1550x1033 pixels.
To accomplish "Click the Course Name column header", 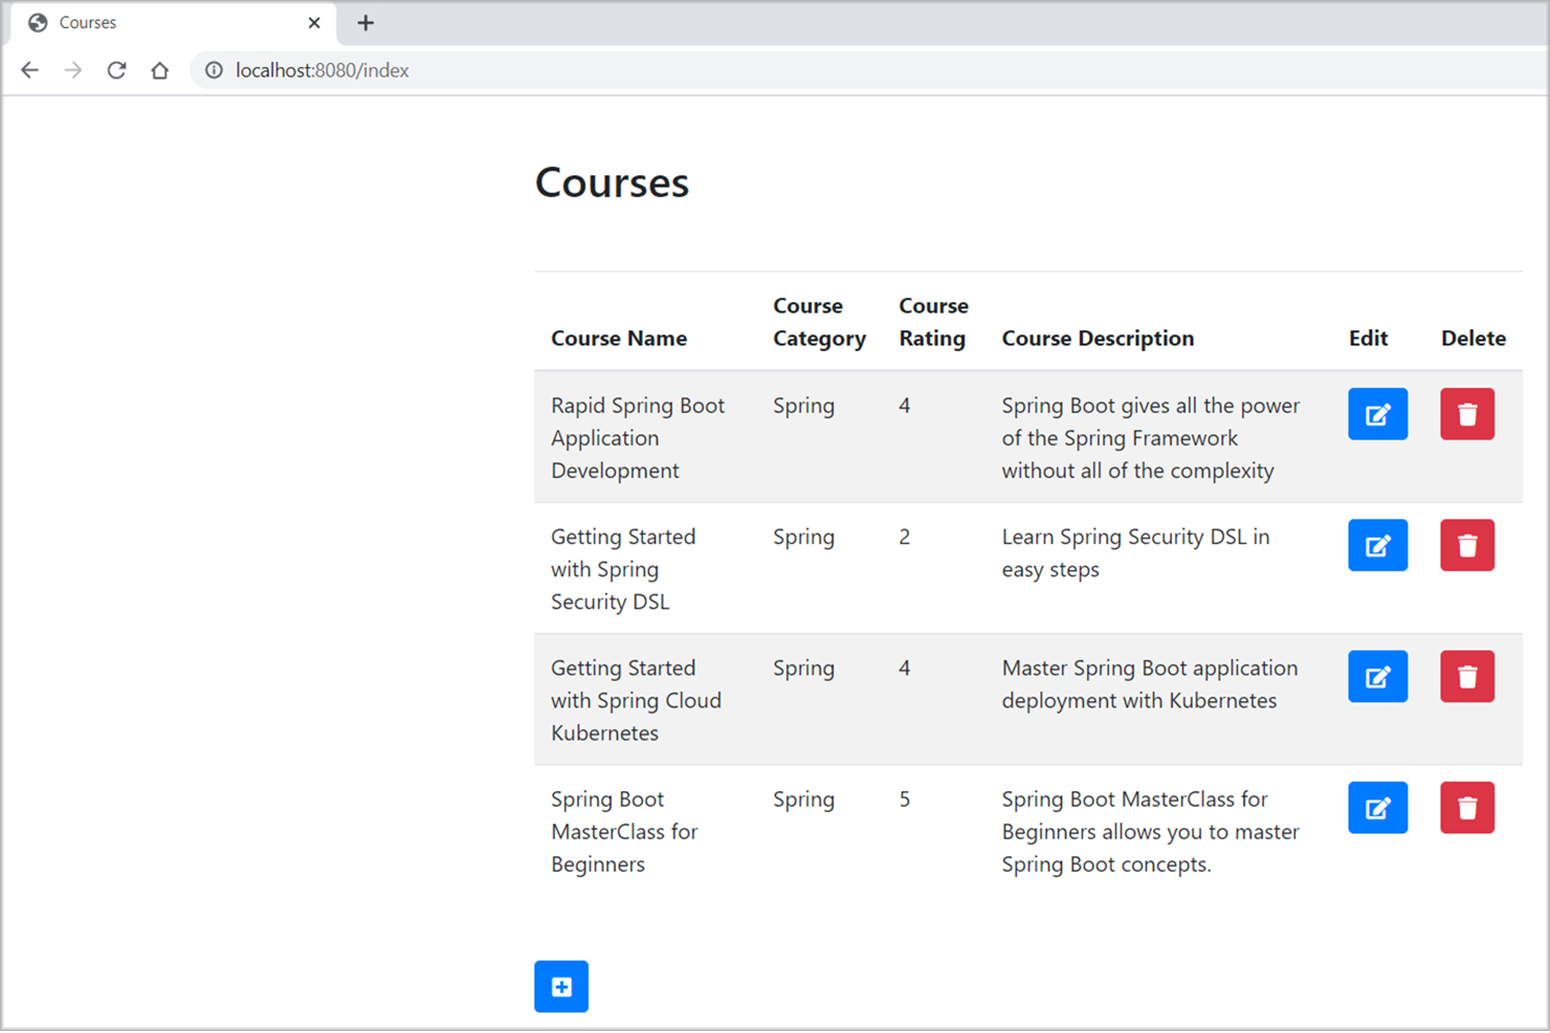I will click(x=619, y=338).
